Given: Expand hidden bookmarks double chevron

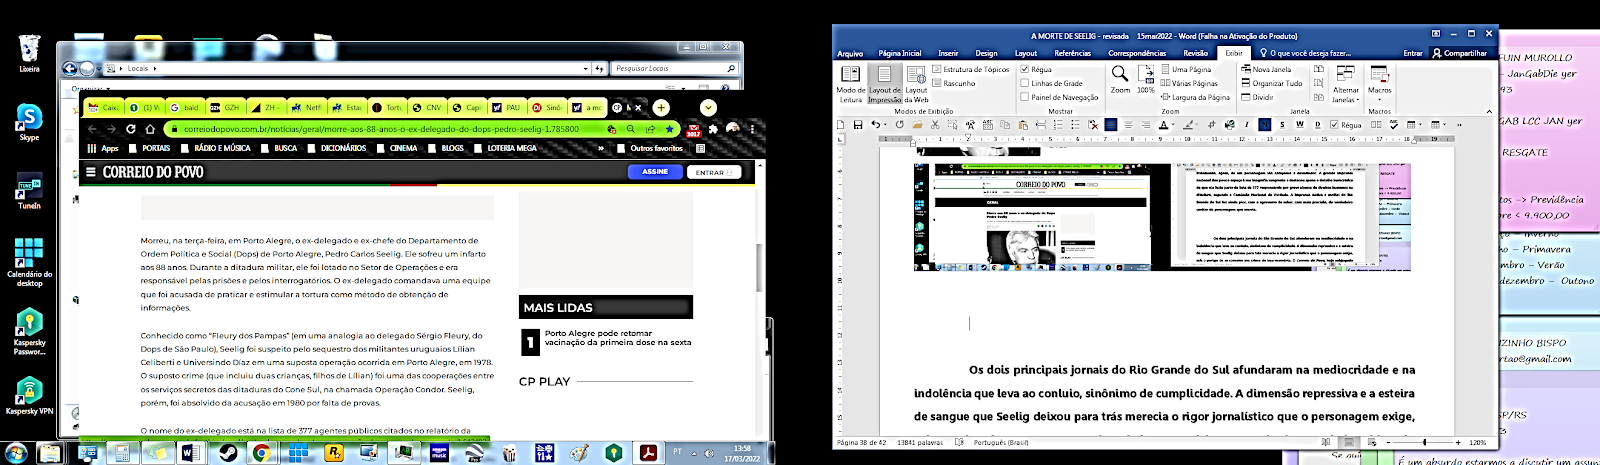Looking at the screenshot, I should coord(601,148).
